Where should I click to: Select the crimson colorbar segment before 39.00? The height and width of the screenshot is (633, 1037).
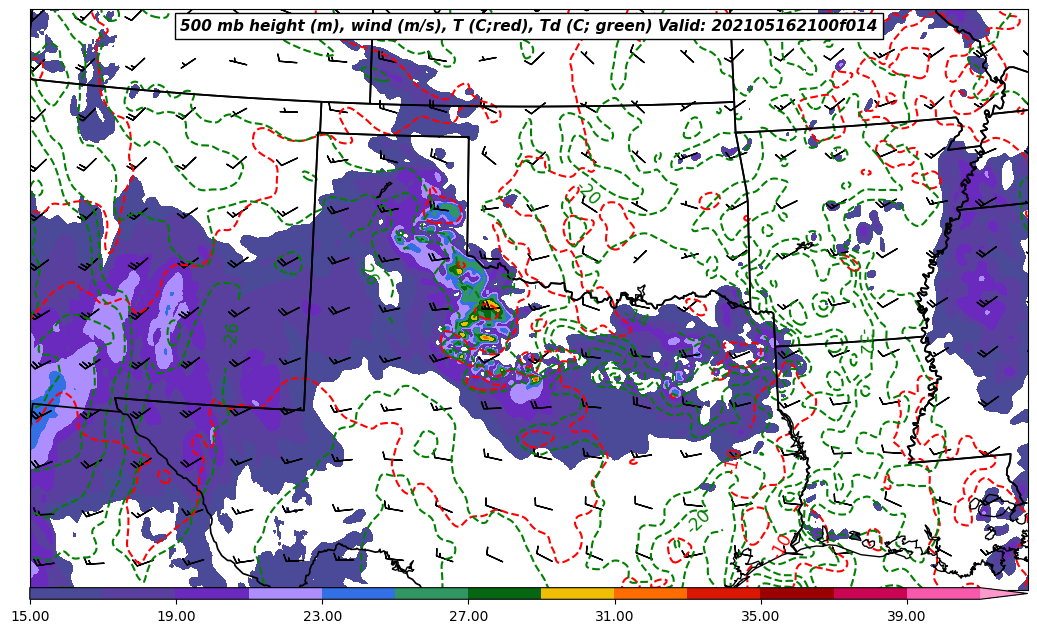point(870,593)
